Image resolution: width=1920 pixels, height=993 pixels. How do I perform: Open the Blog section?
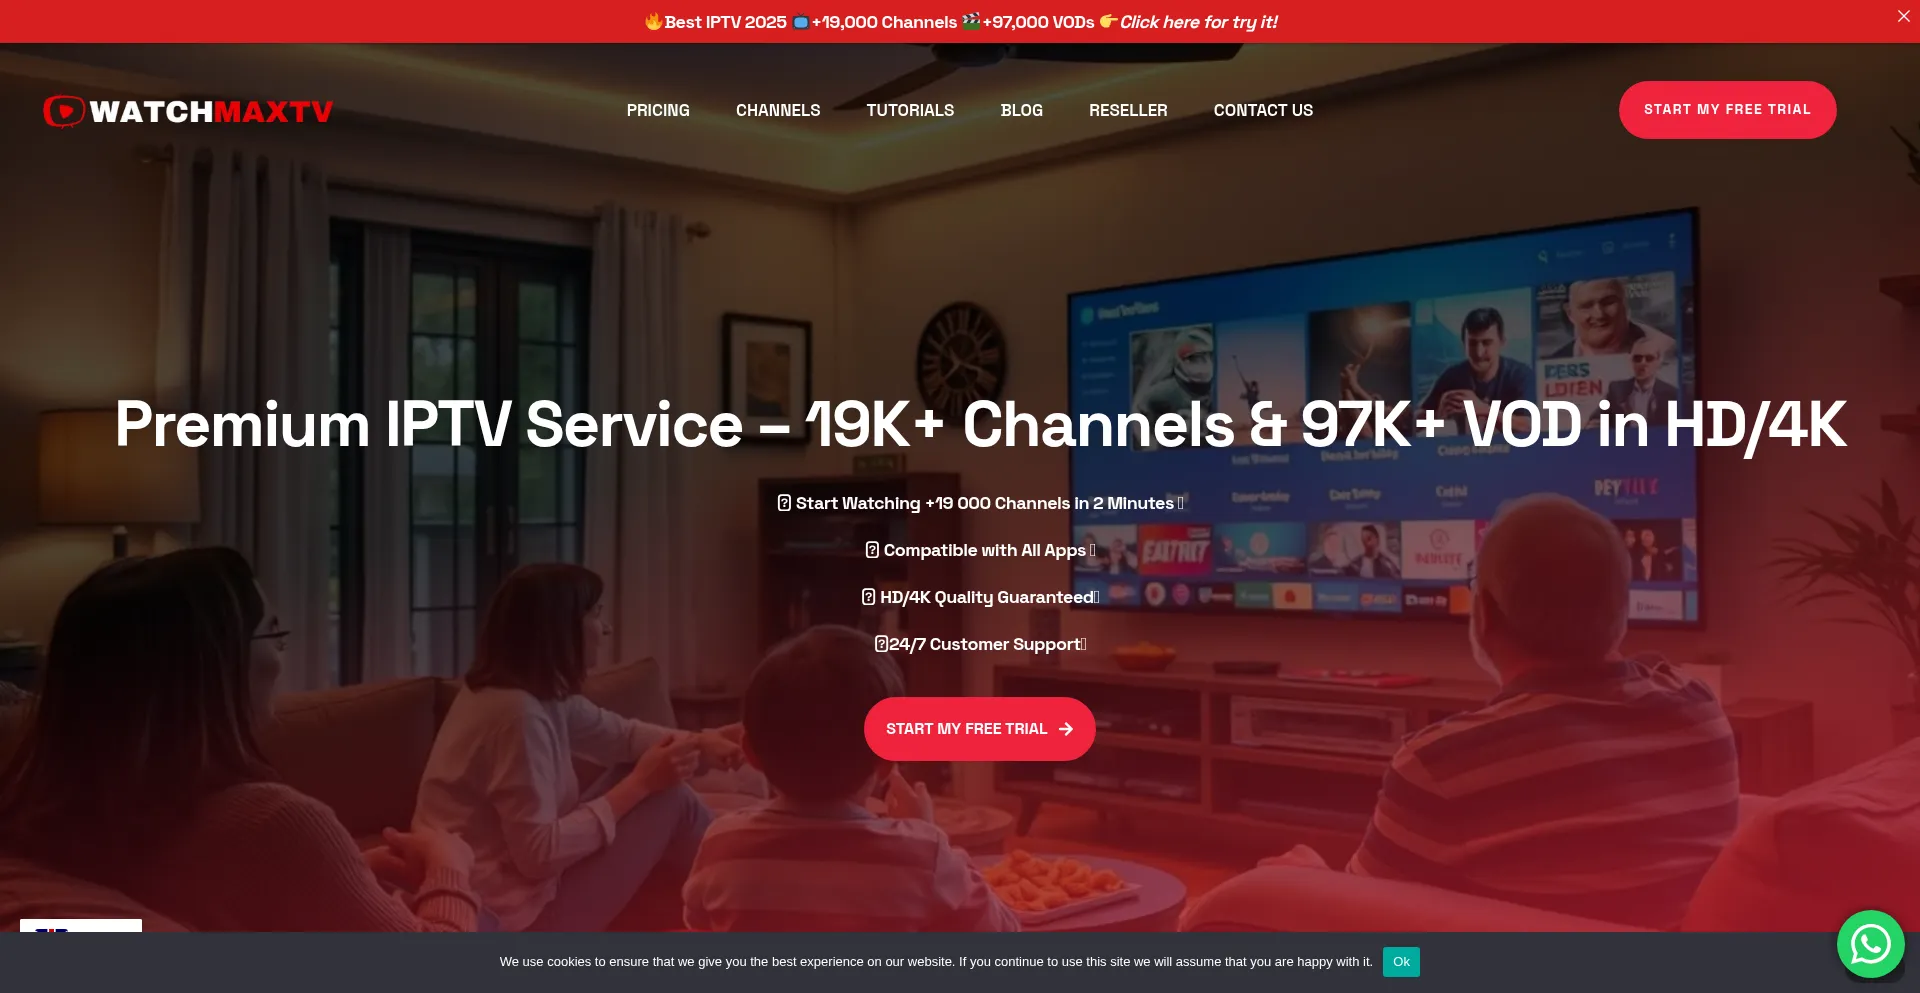click(1021, 110)
